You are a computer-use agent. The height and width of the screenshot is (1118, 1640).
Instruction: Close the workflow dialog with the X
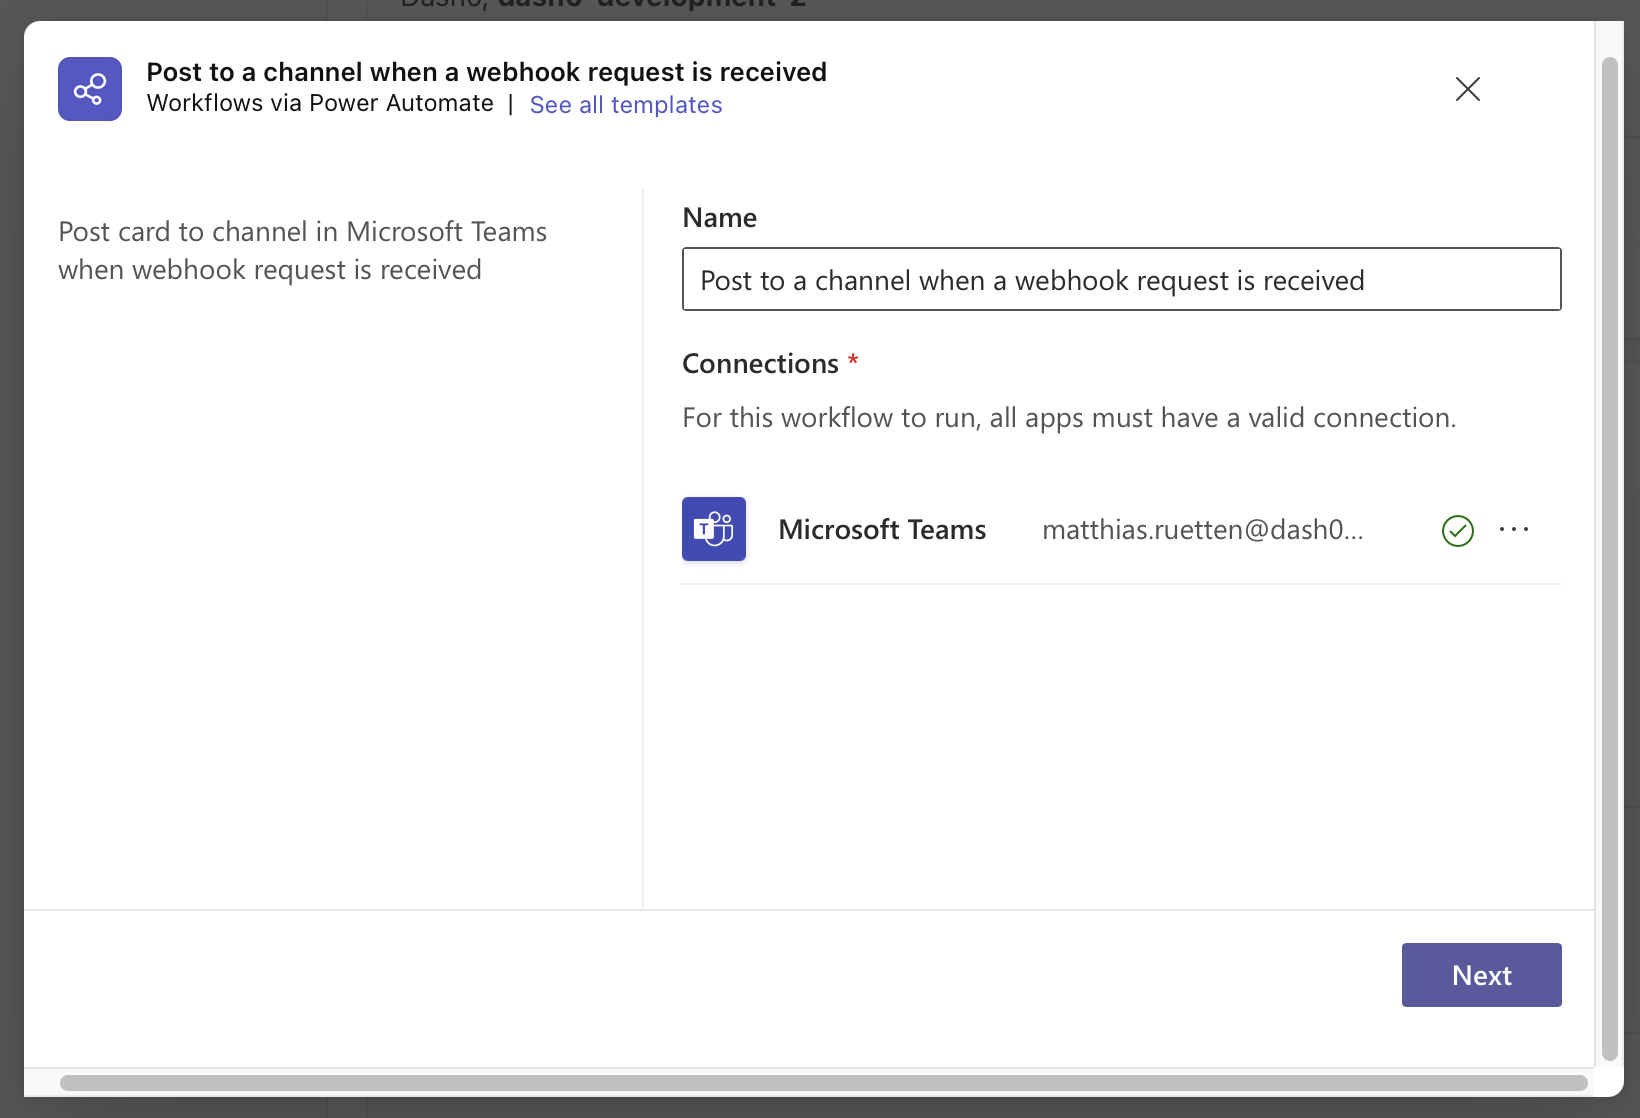[x=1467, y=89]
